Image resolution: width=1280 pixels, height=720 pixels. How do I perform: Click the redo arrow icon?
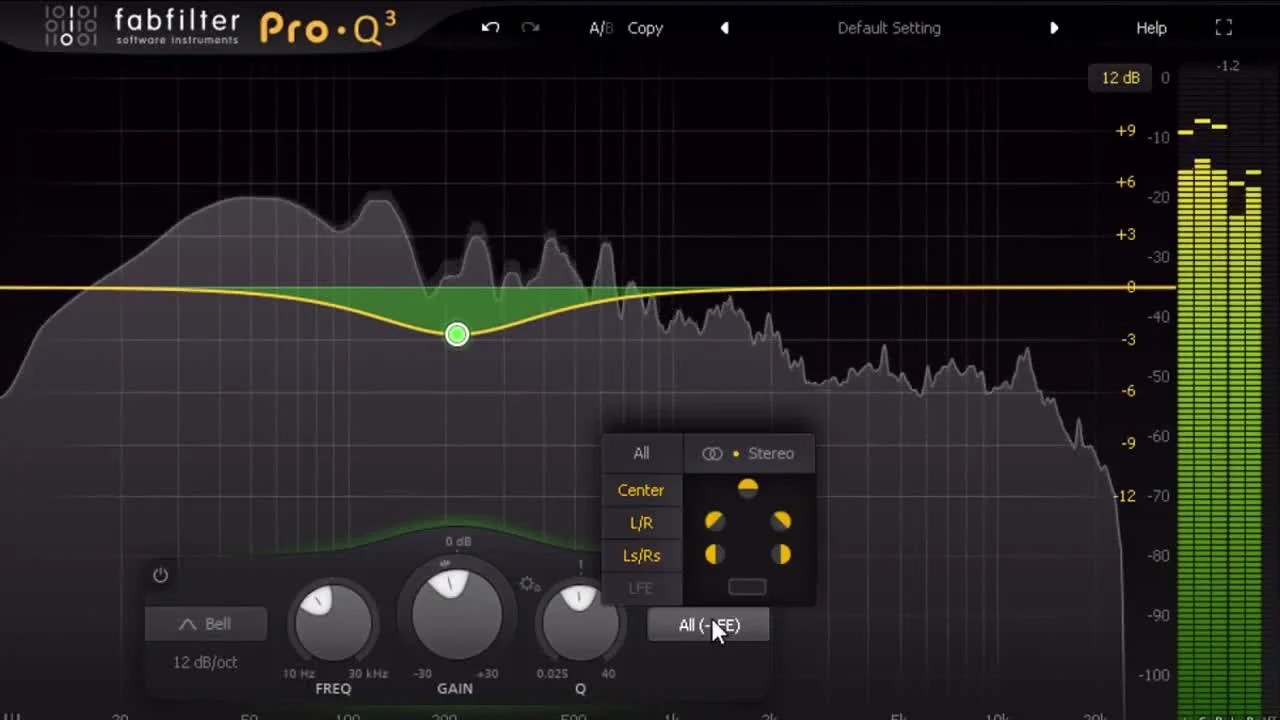click(x=529, y=27)
